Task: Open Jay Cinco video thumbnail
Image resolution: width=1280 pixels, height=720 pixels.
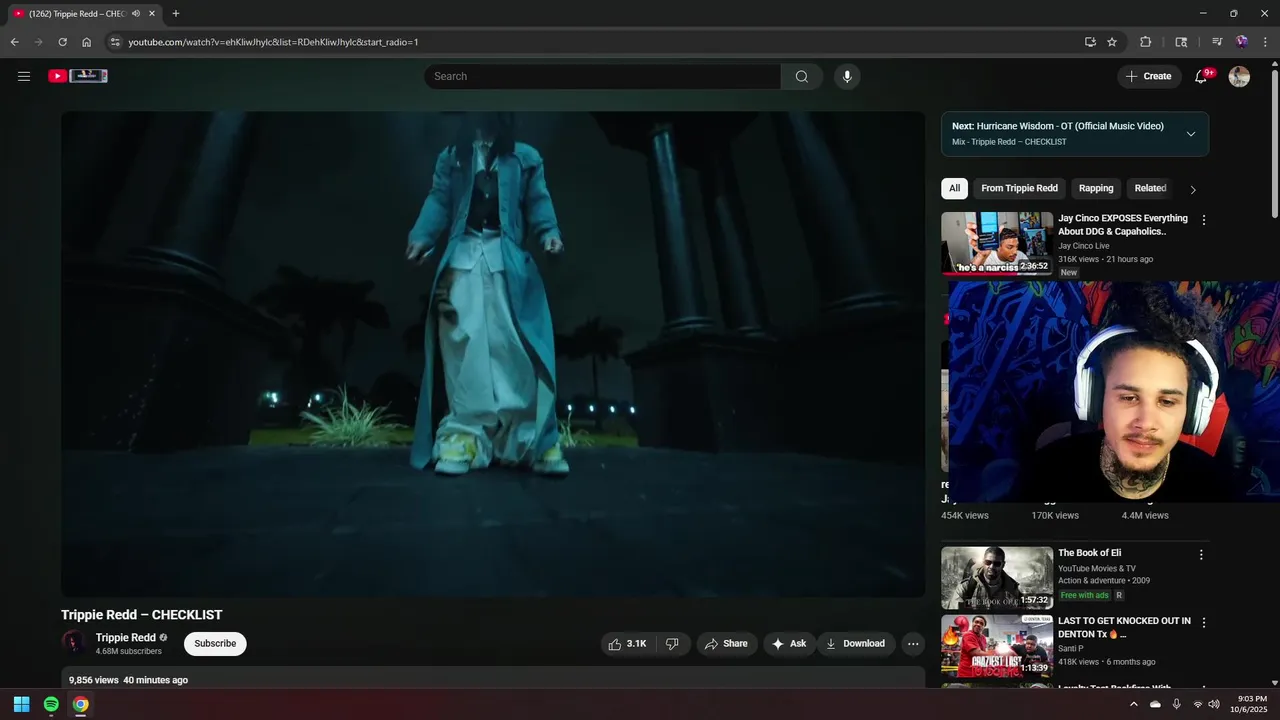Action: tap(997, 243)
